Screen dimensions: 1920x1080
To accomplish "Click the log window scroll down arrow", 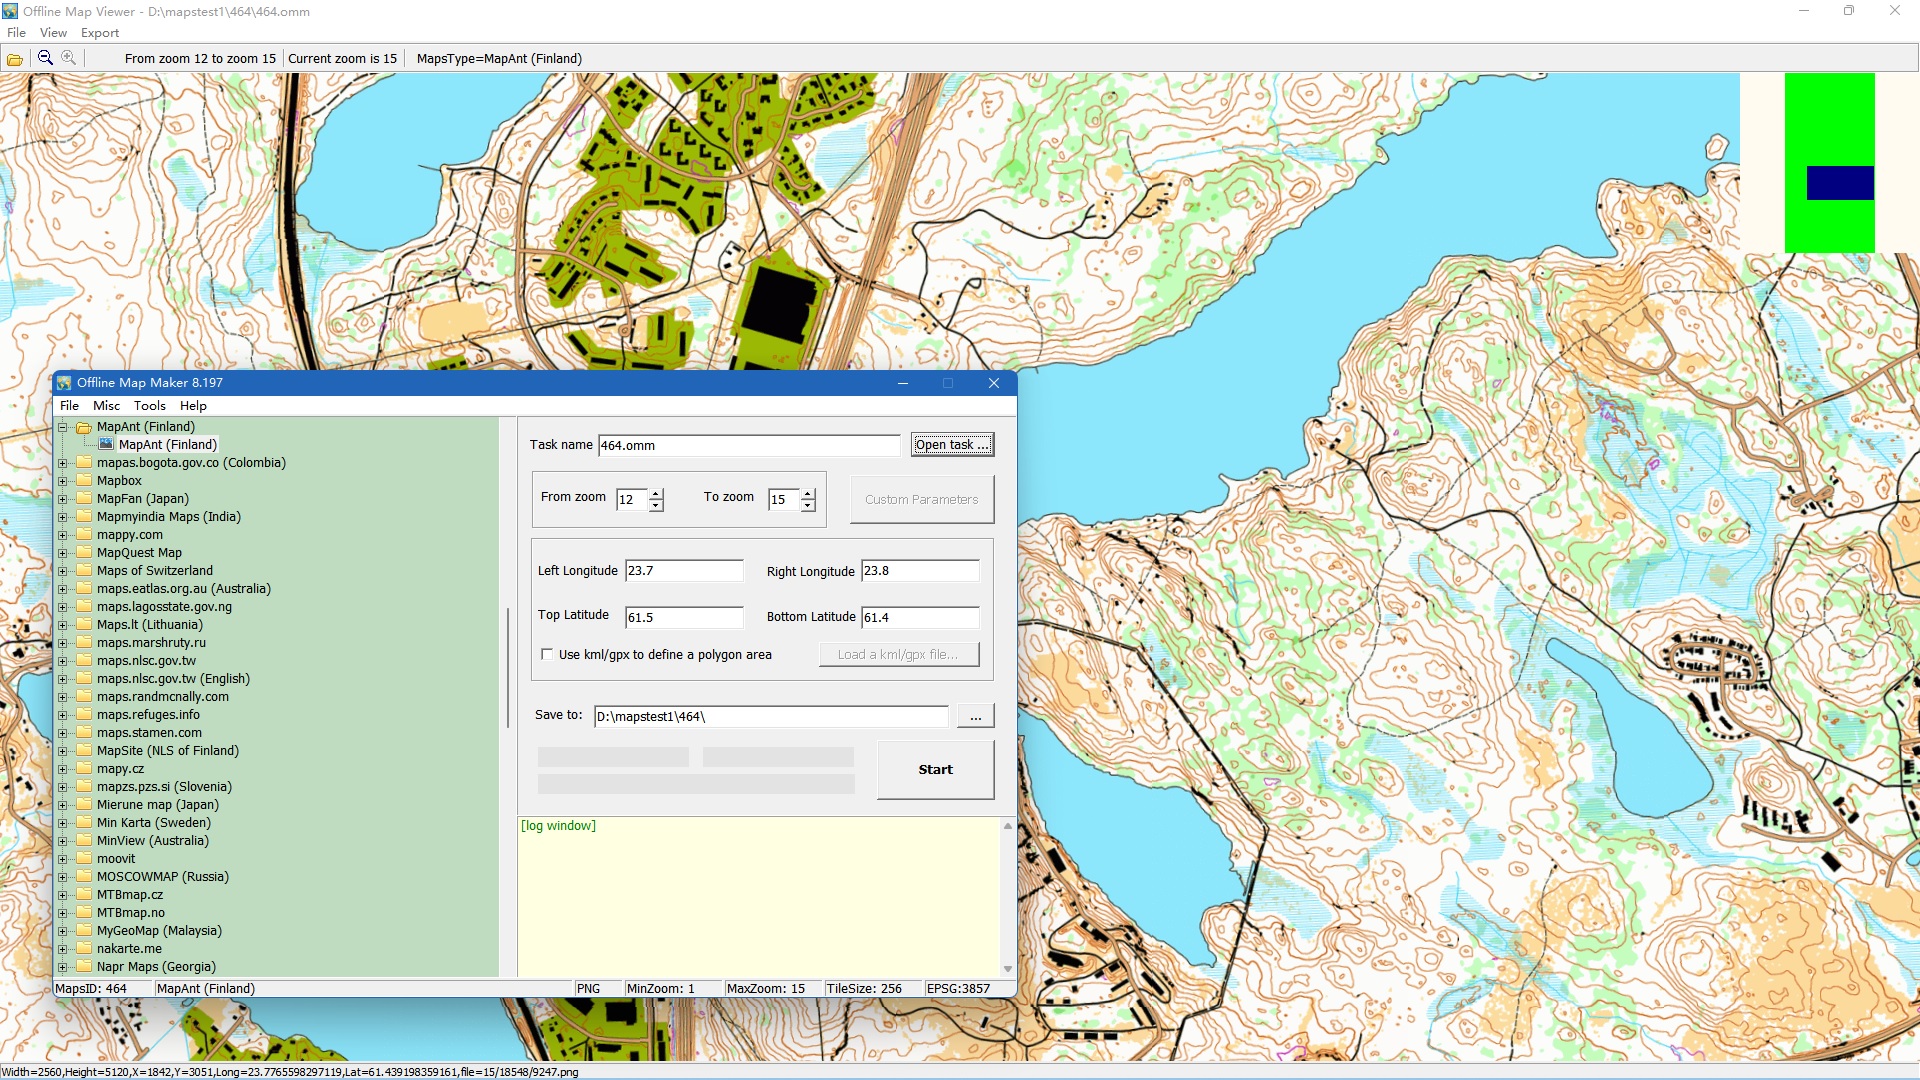I will coord(1008,968).
